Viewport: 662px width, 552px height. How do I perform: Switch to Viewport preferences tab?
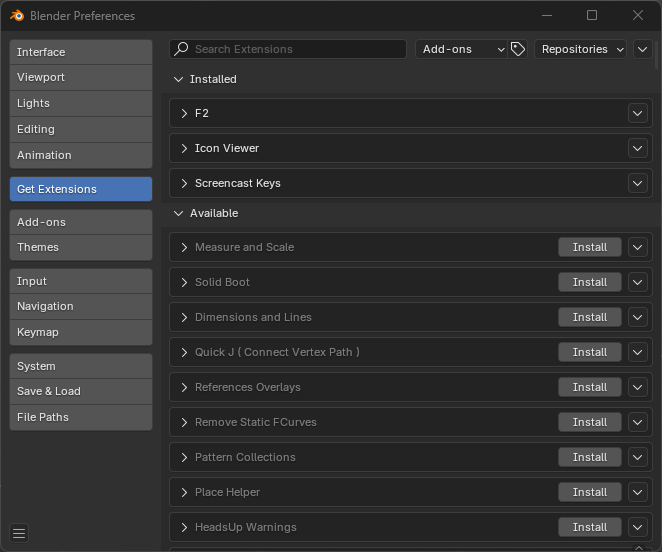click(x=81, y=77)
